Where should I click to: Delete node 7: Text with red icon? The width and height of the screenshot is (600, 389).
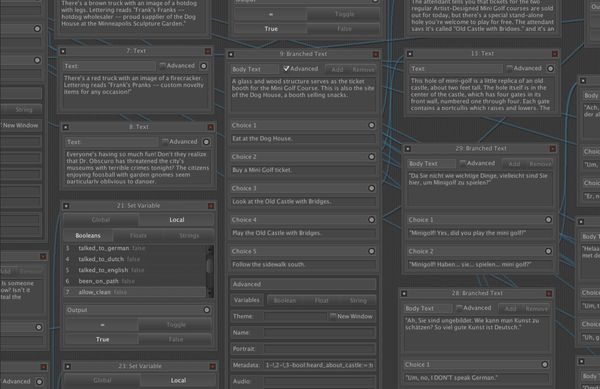208,51
